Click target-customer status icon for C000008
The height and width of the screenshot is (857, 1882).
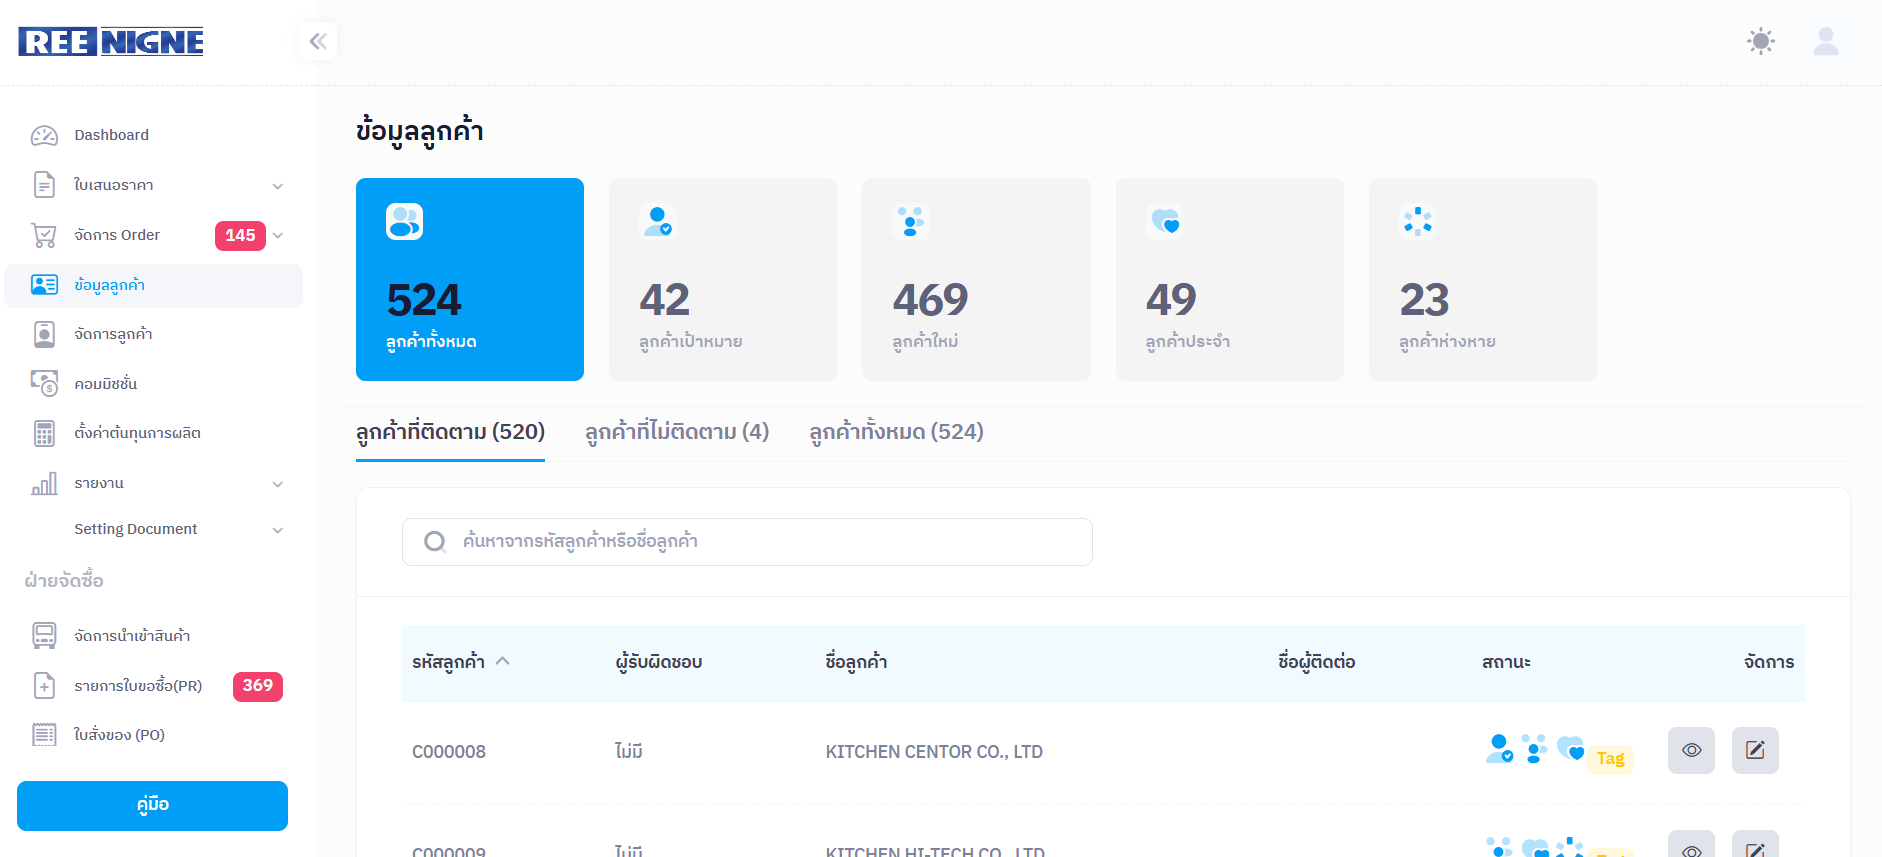[1499, 749]
